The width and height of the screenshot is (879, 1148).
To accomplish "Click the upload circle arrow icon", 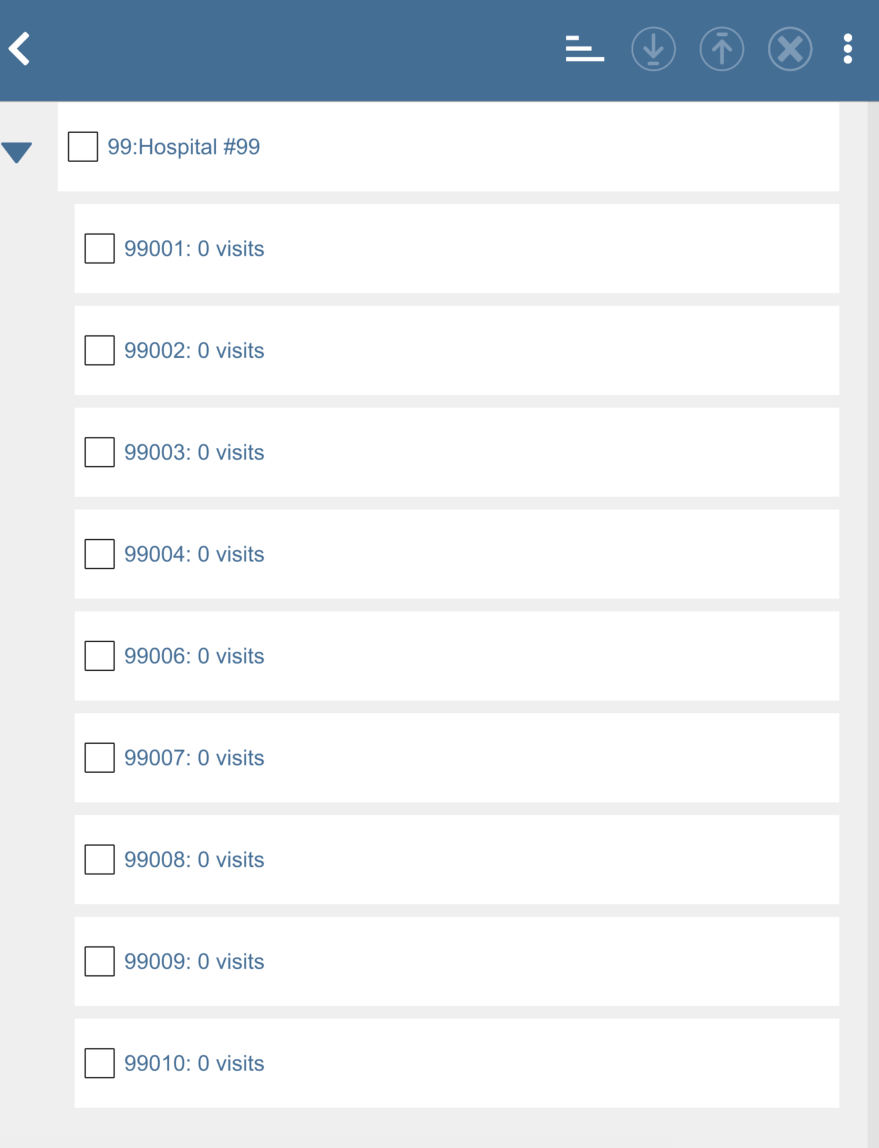I will point(721,49).
